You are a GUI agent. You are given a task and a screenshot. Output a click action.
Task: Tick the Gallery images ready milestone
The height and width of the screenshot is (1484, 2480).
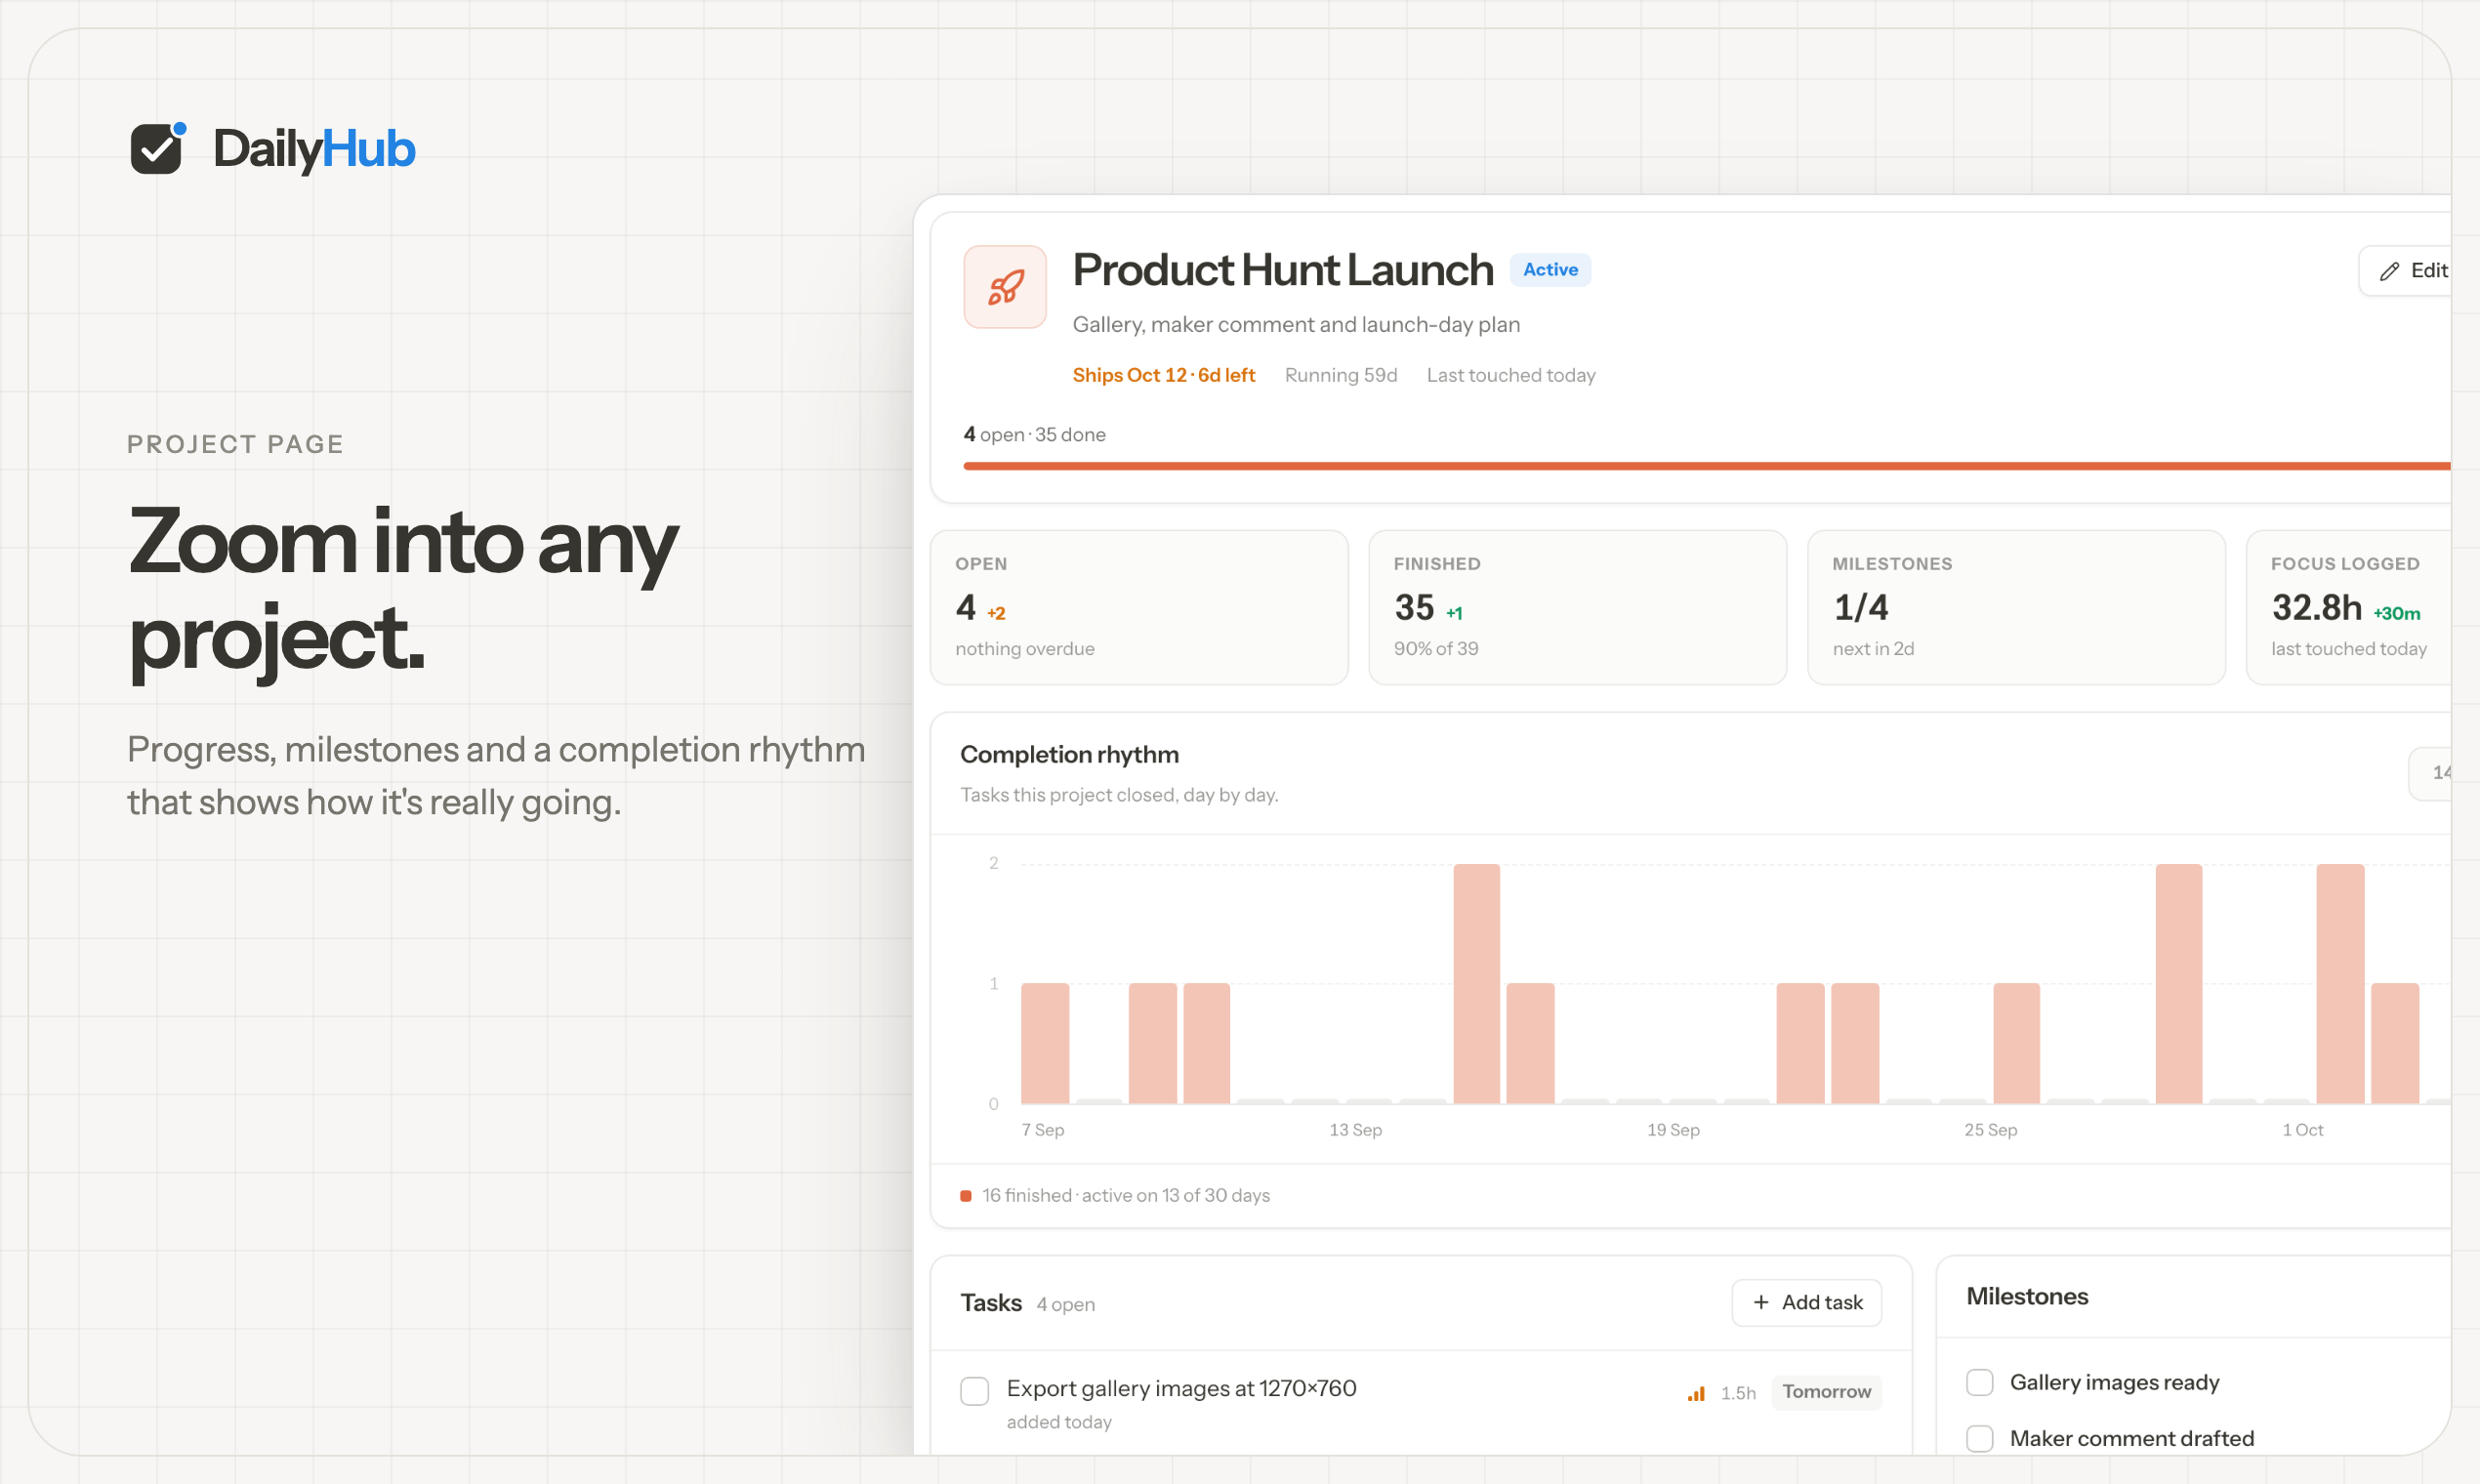tap(1980, 1382)
